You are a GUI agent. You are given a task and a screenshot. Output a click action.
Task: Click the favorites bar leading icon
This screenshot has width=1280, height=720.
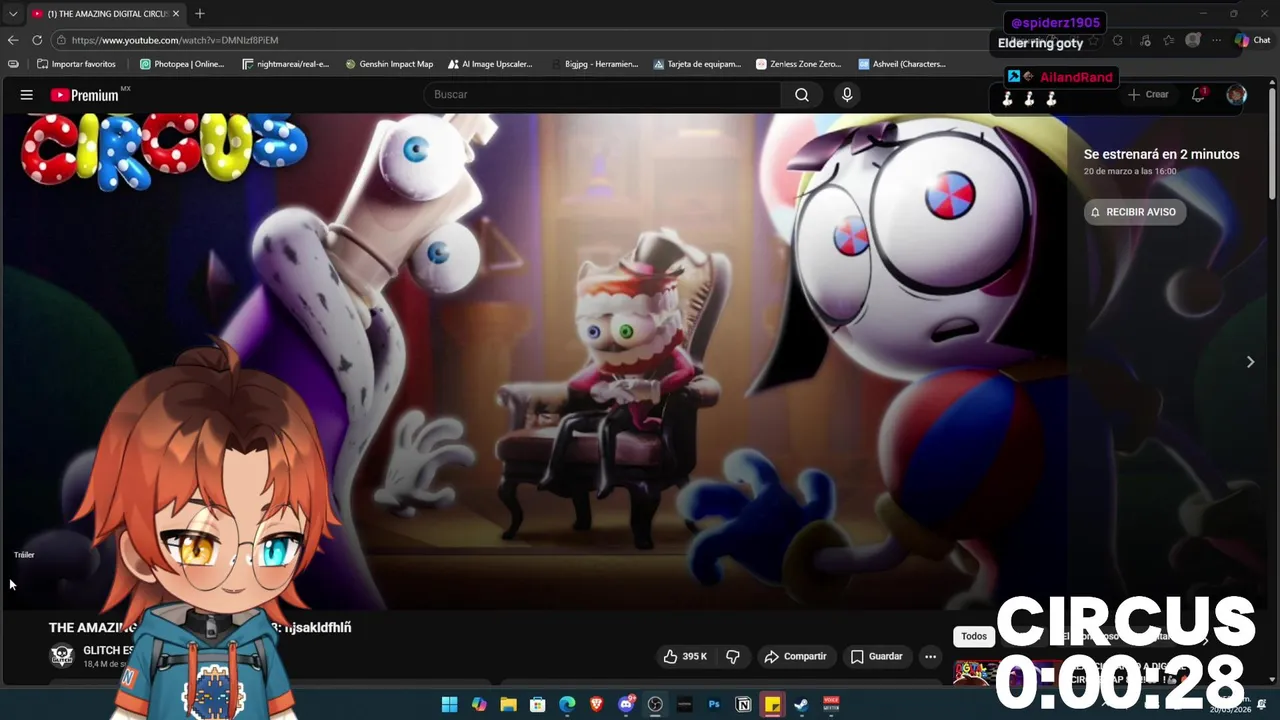click(x=13, y=64)
